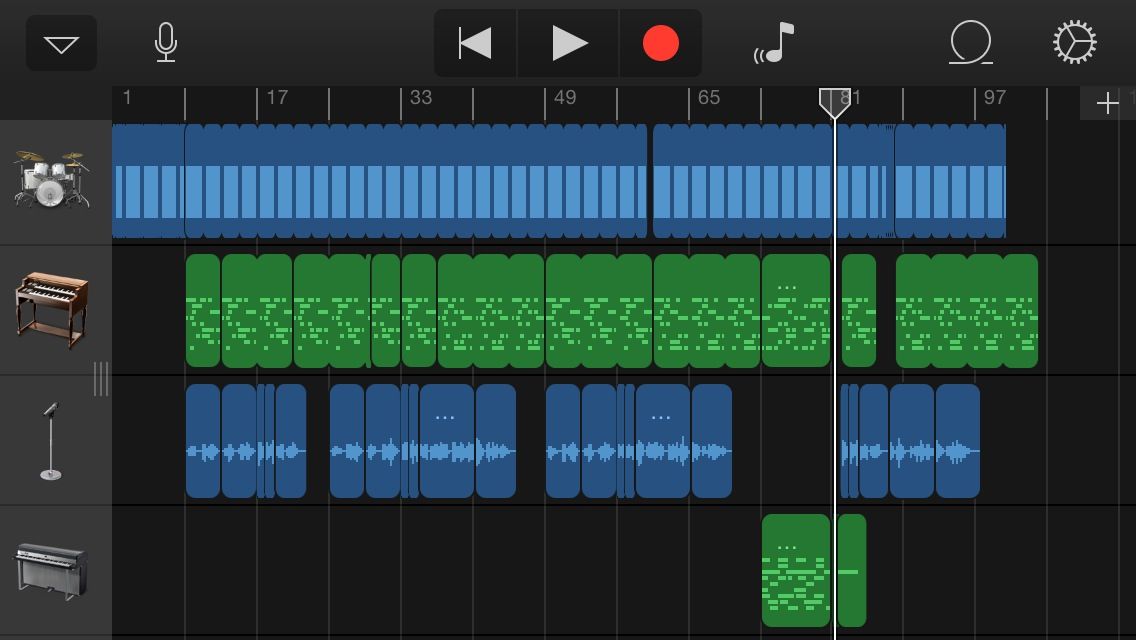Screen dimensions: 1136x640
Task: Go to beginning with the rewind button
Action: tap(475, 43)
